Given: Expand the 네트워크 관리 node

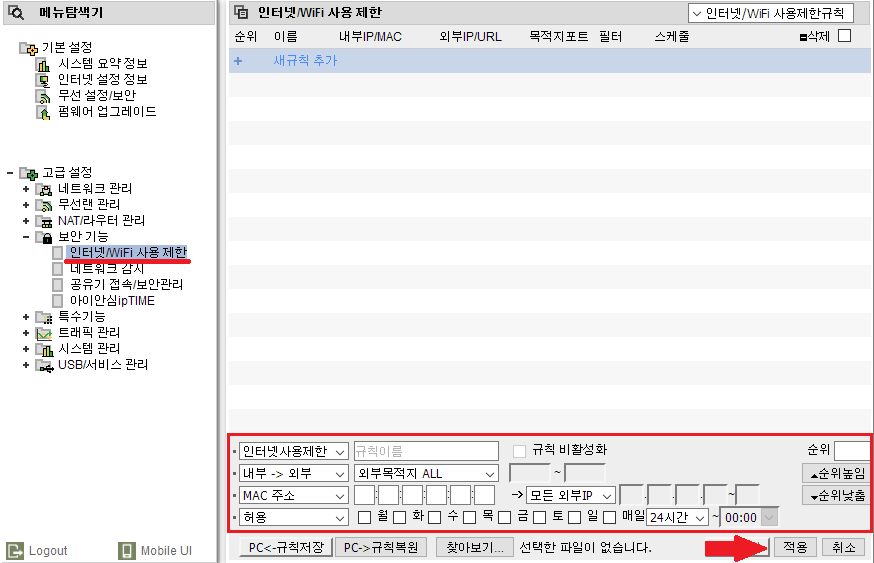Looking at the screenshot, I should (26, 190).
